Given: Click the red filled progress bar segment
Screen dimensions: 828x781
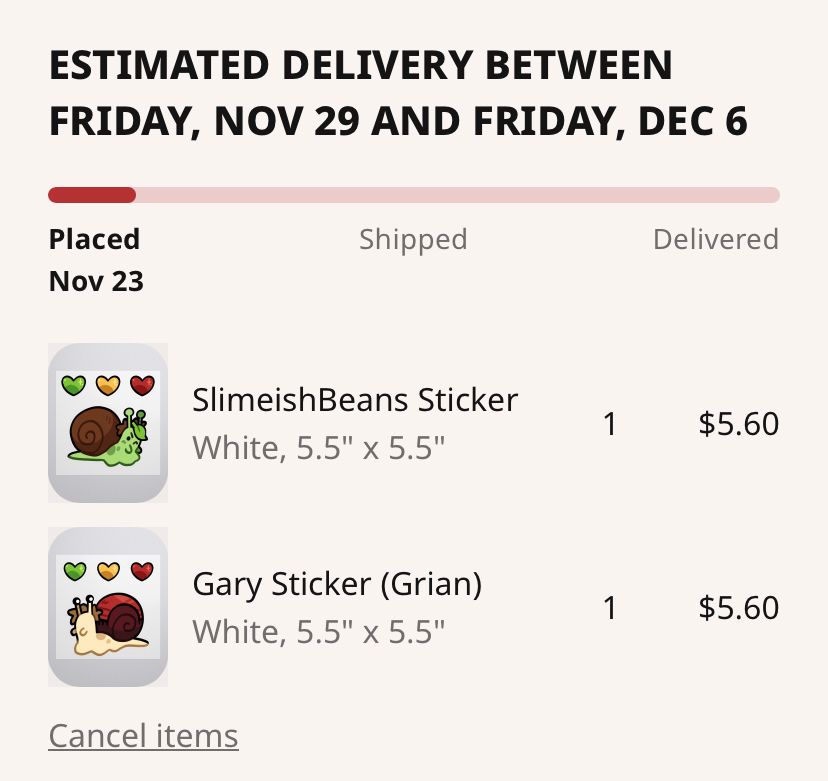Looking at the screenshot, I should pyautogui.click(x=91, y=195).
